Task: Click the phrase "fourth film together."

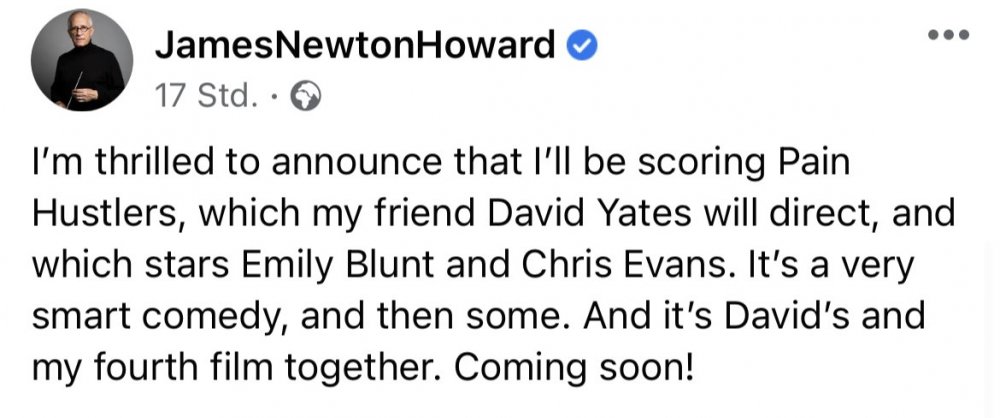Action: pyautogui.click(x=268, y=367)
